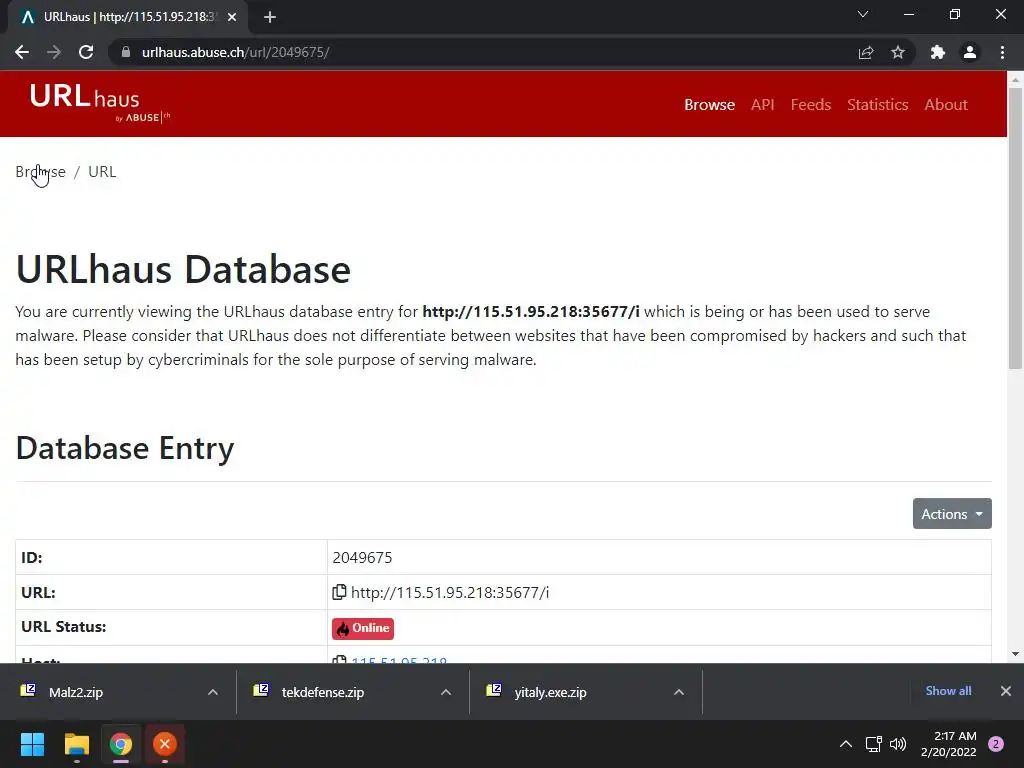Image resolution: width=1024 pixels, height=768 pixels.
Task: Click the browser forward arrow
Action: [54, 52]
